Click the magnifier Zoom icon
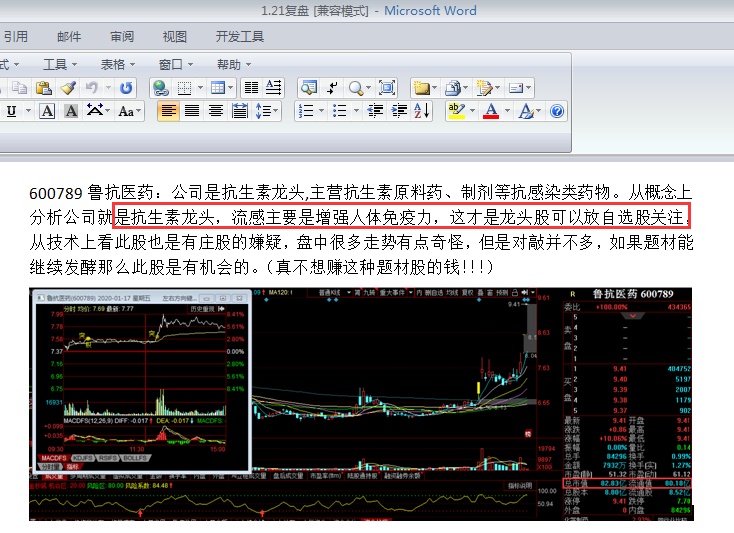The image size is (734, 533). coord(356,88)
